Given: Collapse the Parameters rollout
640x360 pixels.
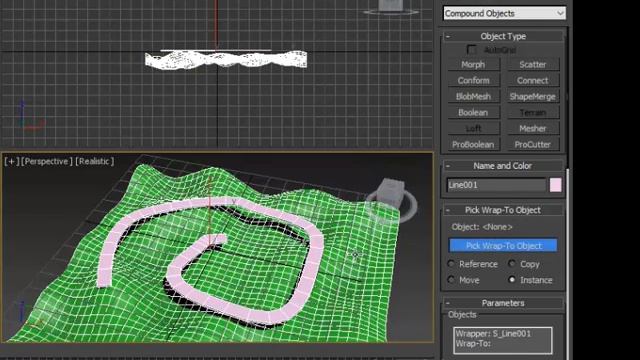Looking at the screenshot, I should [x=448, y=303].
